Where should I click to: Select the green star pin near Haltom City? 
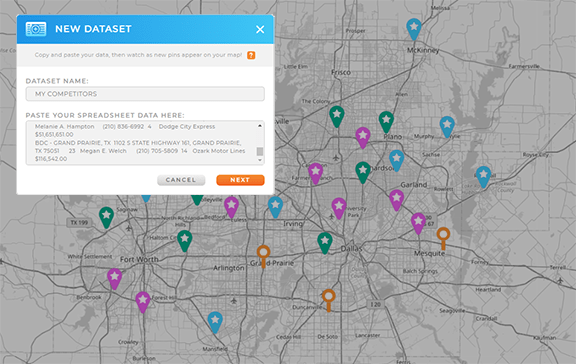coord(184,241)
